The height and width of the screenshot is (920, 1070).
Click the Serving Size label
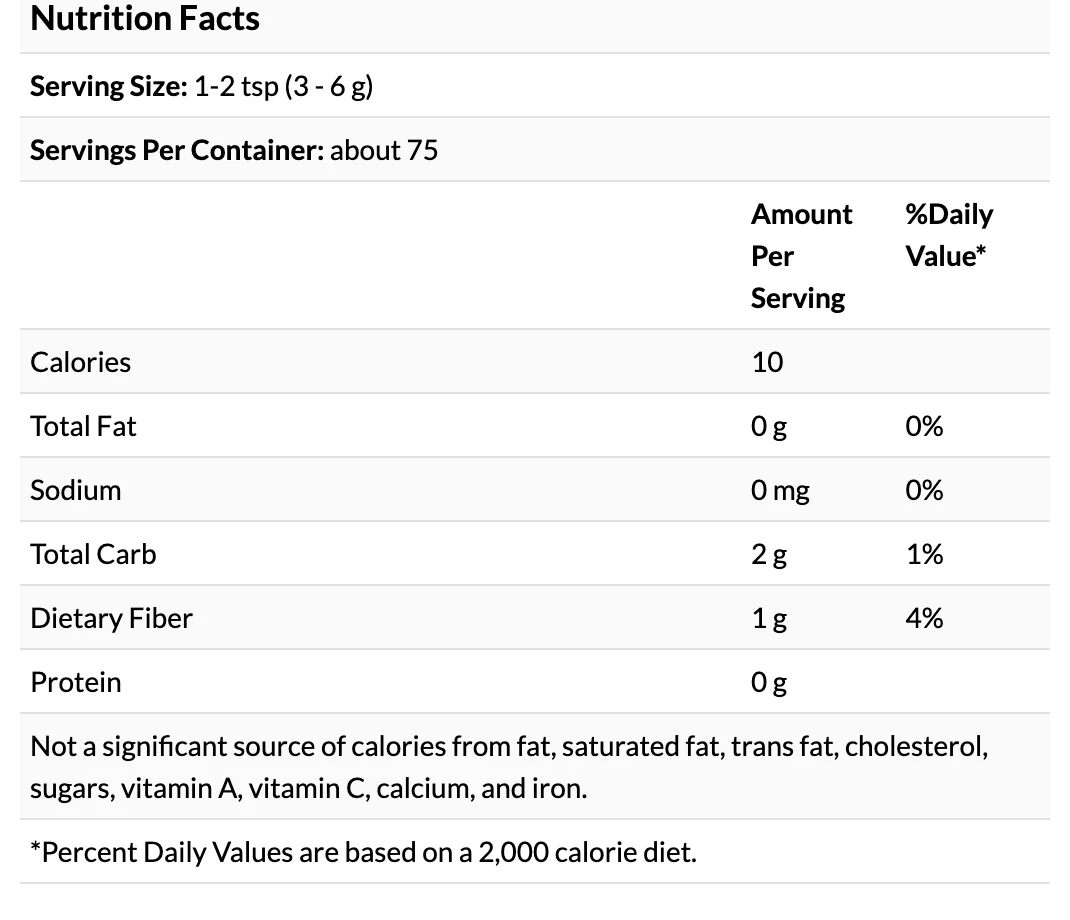pyautogui.click(x=108, y=87)
